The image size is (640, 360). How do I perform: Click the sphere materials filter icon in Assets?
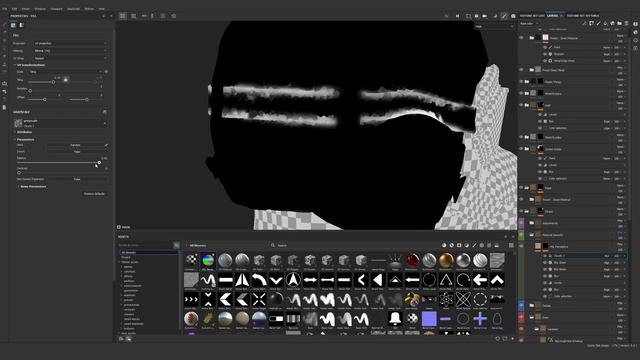[444, 245]
